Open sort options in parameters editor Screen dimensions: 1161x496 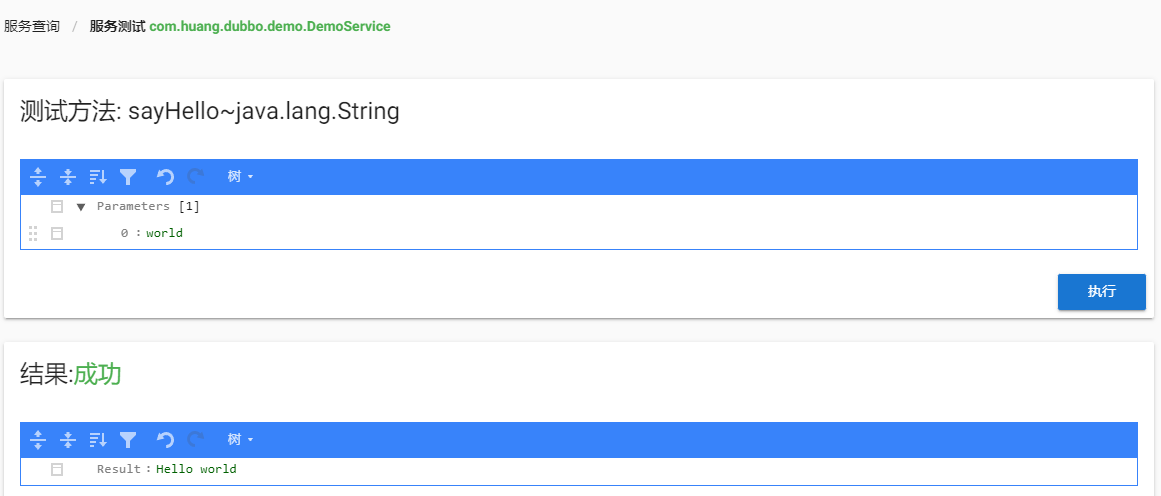(98, 177)
